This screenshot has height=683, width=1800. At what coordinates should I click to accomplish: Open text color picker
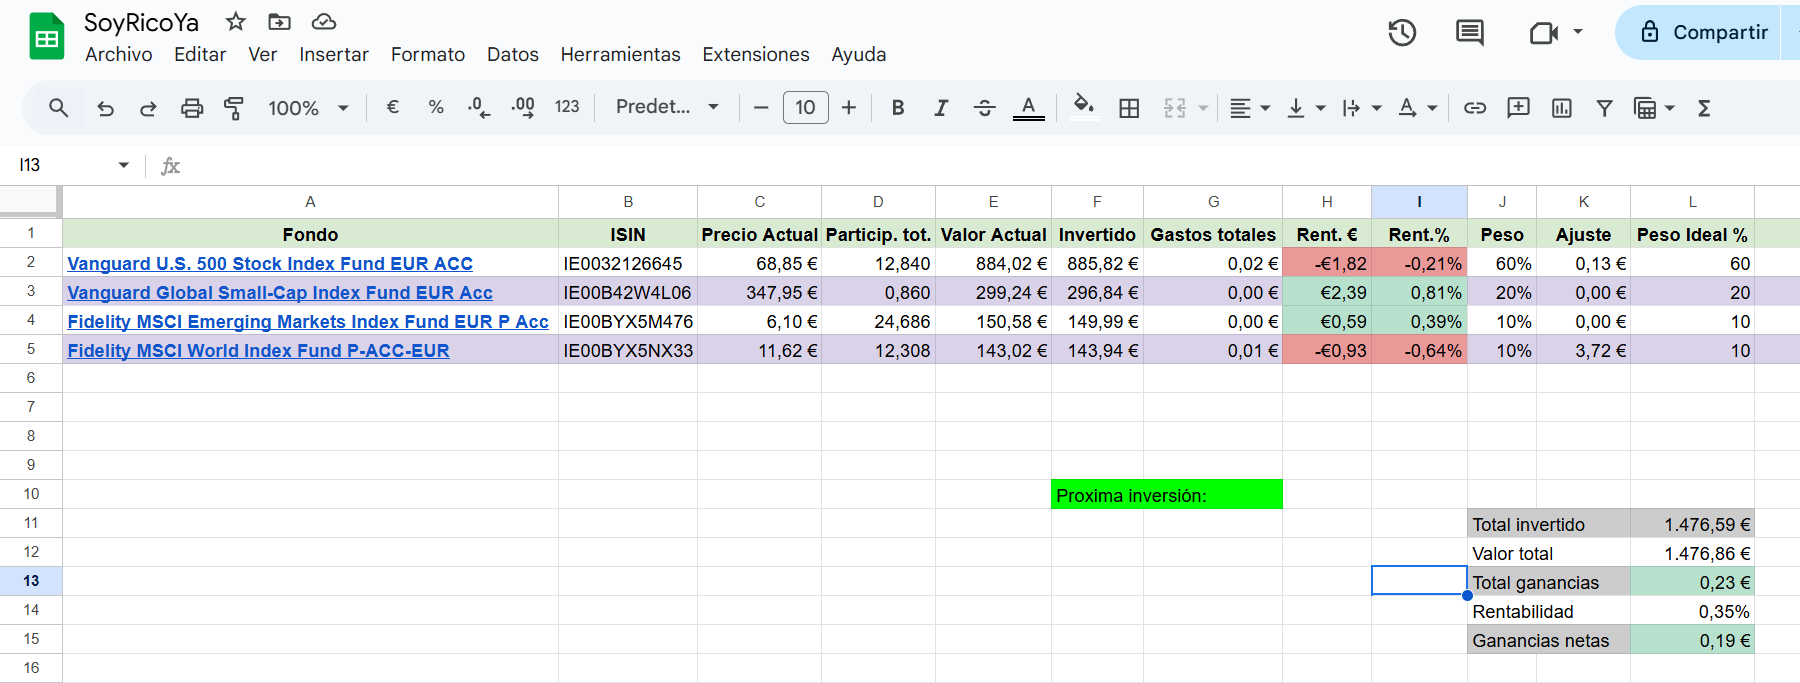click(1028, 107)
